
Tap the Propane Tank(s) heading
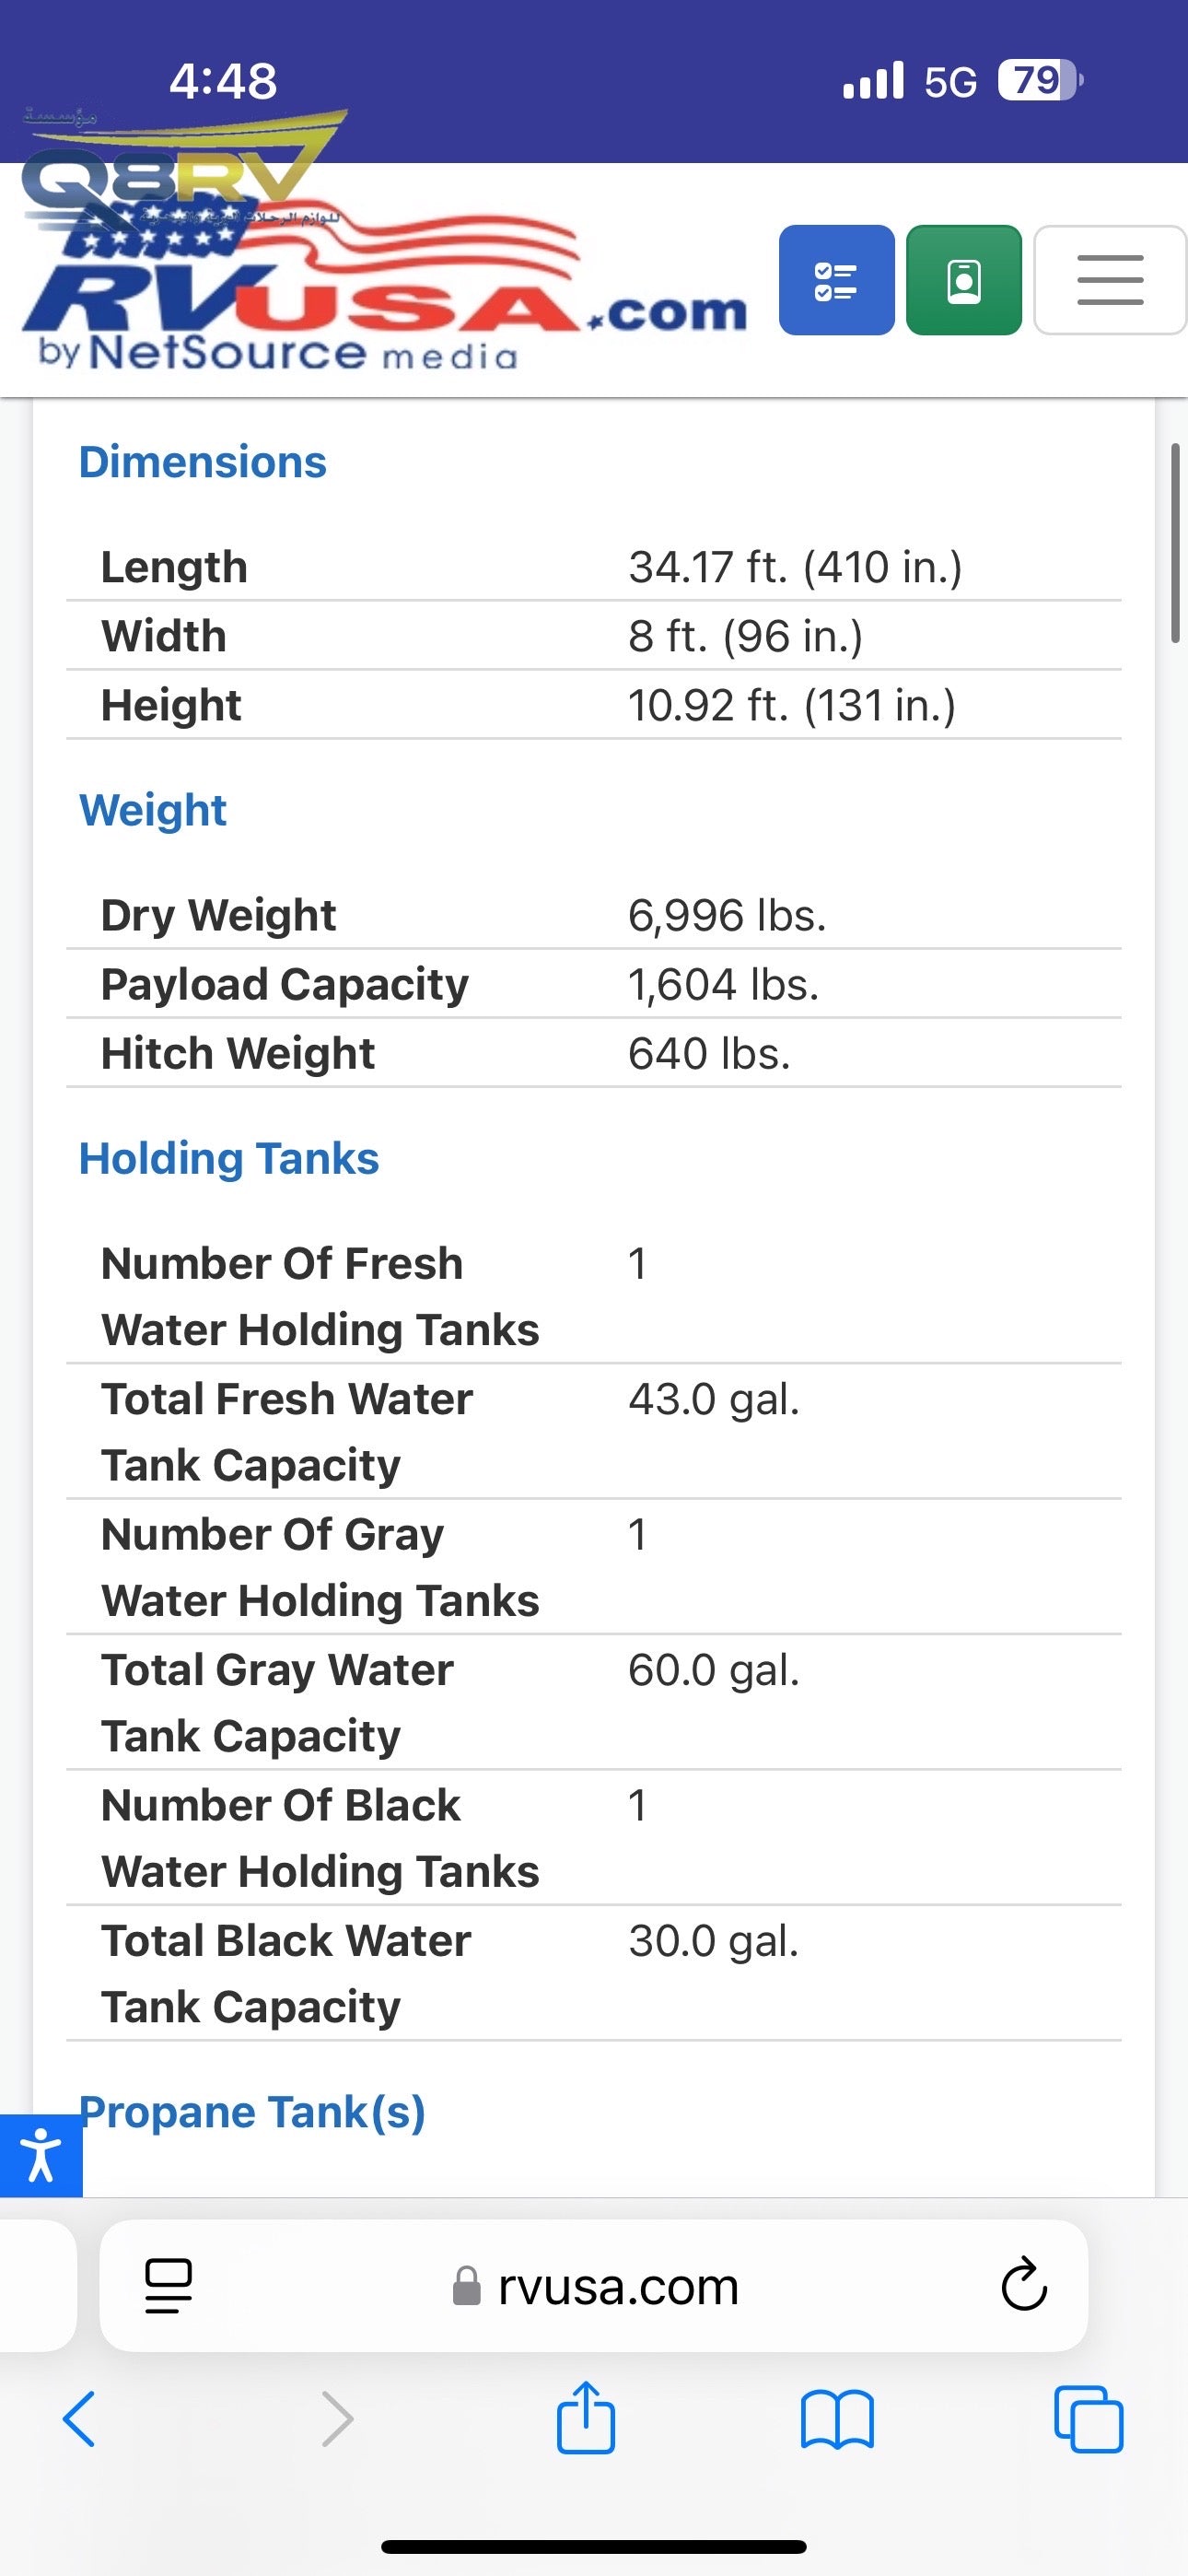pyautogui.click(x=253, y=2112)
